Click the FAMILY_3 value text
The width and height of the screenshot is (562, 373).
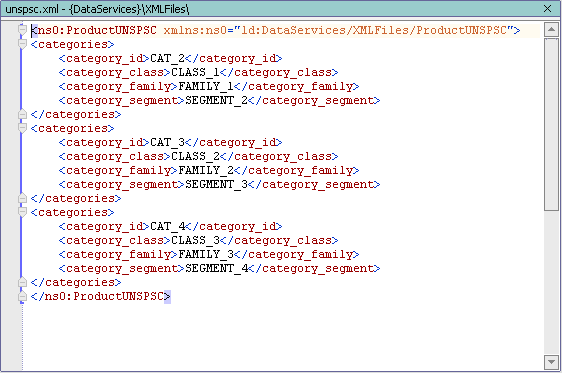tap(206, 254)
